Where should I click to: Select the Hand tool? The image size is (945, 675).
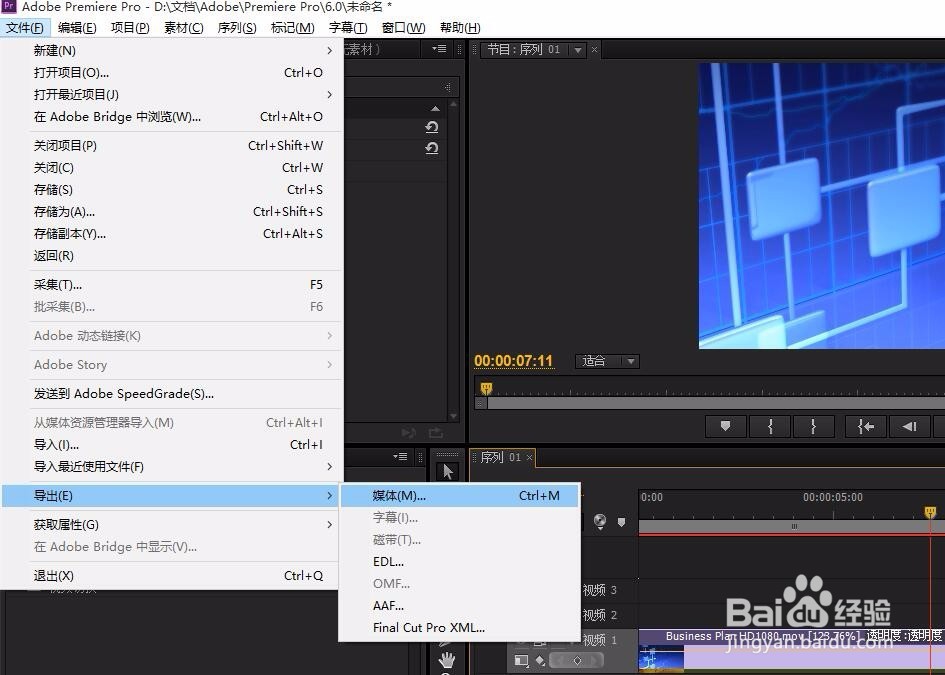pyautogui.click(x=447, y=659)
